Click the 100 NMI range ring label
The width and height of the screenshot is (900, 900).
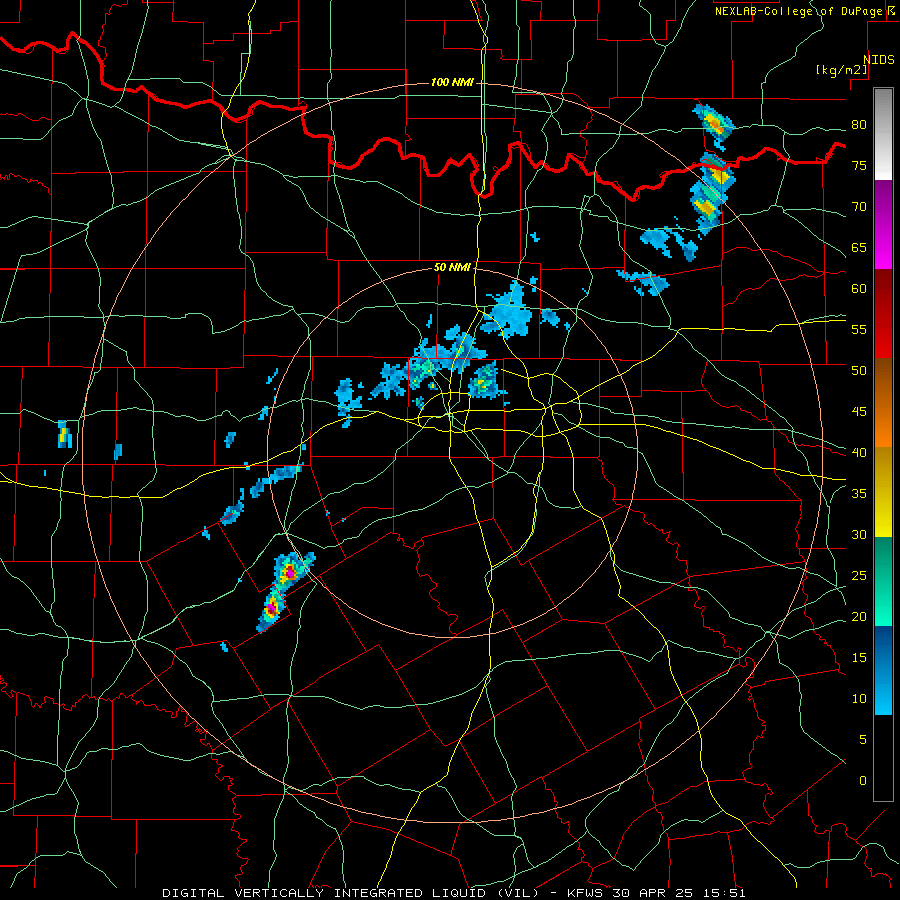(452, 83)
